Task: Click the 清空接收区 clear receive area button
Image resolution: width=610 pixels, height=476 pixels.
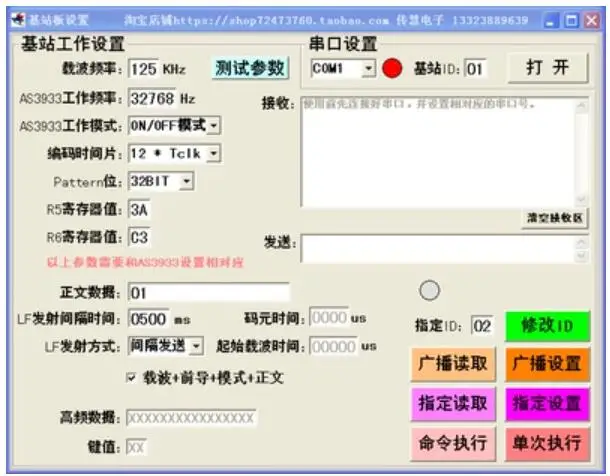Action: [555, 218]
